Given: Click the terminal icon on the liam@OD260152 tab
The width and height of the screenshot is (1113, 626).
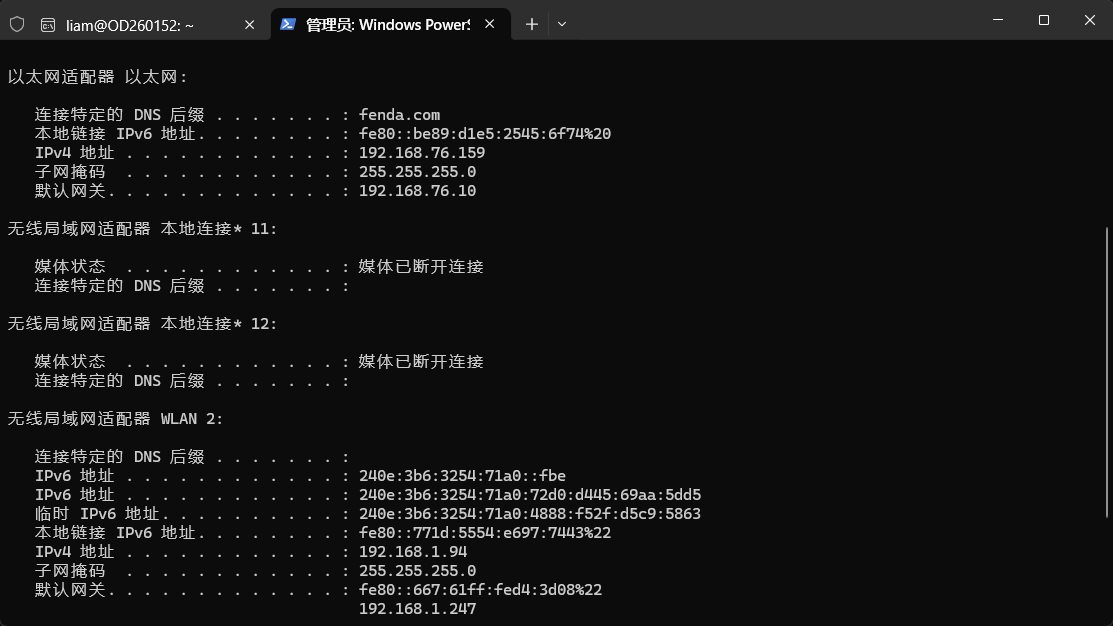Looking at the screenshot, I should click(48, 26).
